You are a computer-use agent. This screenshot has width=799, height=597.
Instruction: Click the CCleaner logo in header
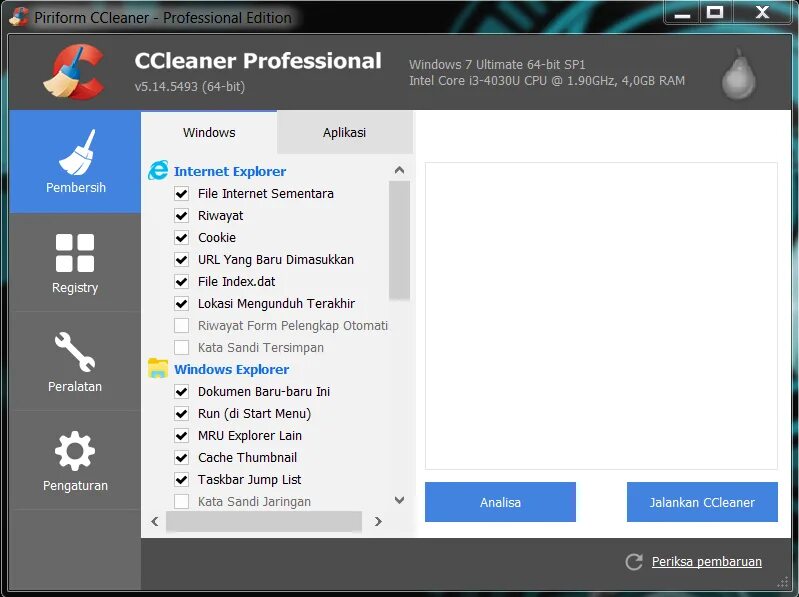(x=74, y=71)
